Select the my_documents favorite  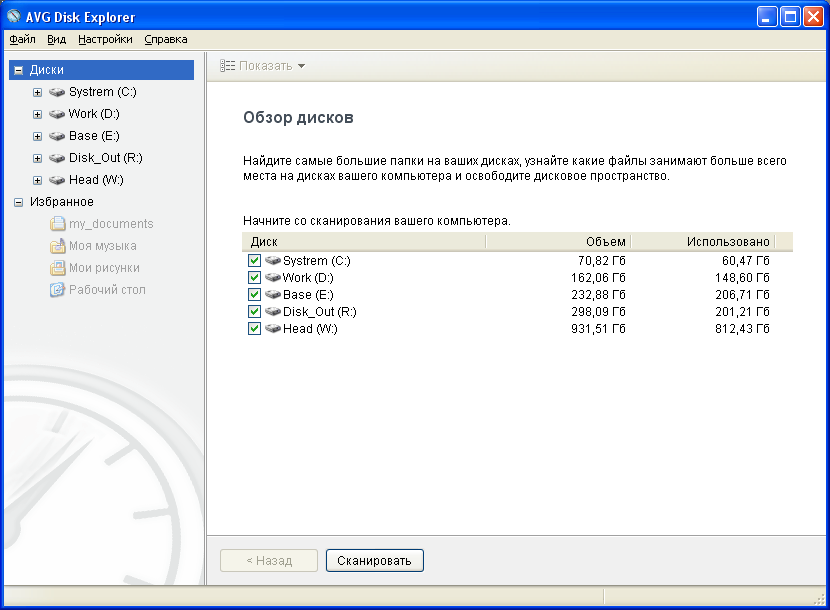pos(111,224)
